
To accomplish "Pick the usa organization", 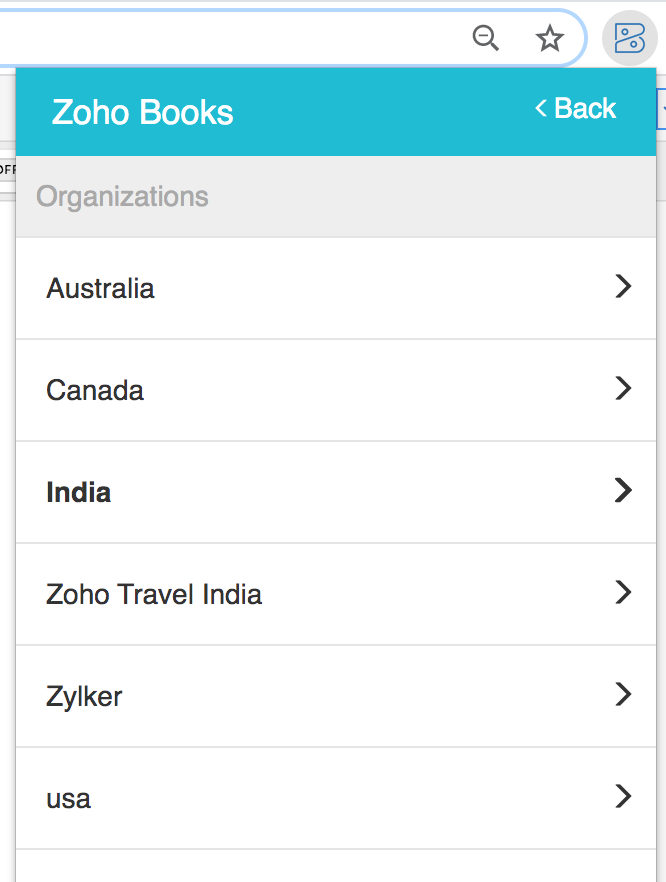I will point(68,798).
